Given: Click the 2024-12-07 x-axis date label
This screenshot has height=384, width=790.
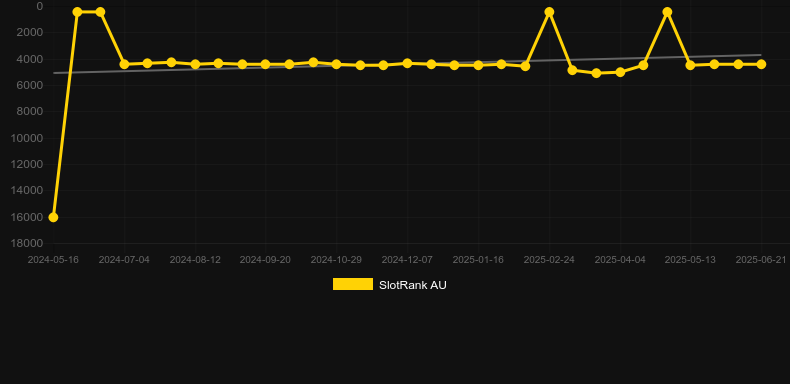Looking at the screenshot, I should [x=407, y=260].
